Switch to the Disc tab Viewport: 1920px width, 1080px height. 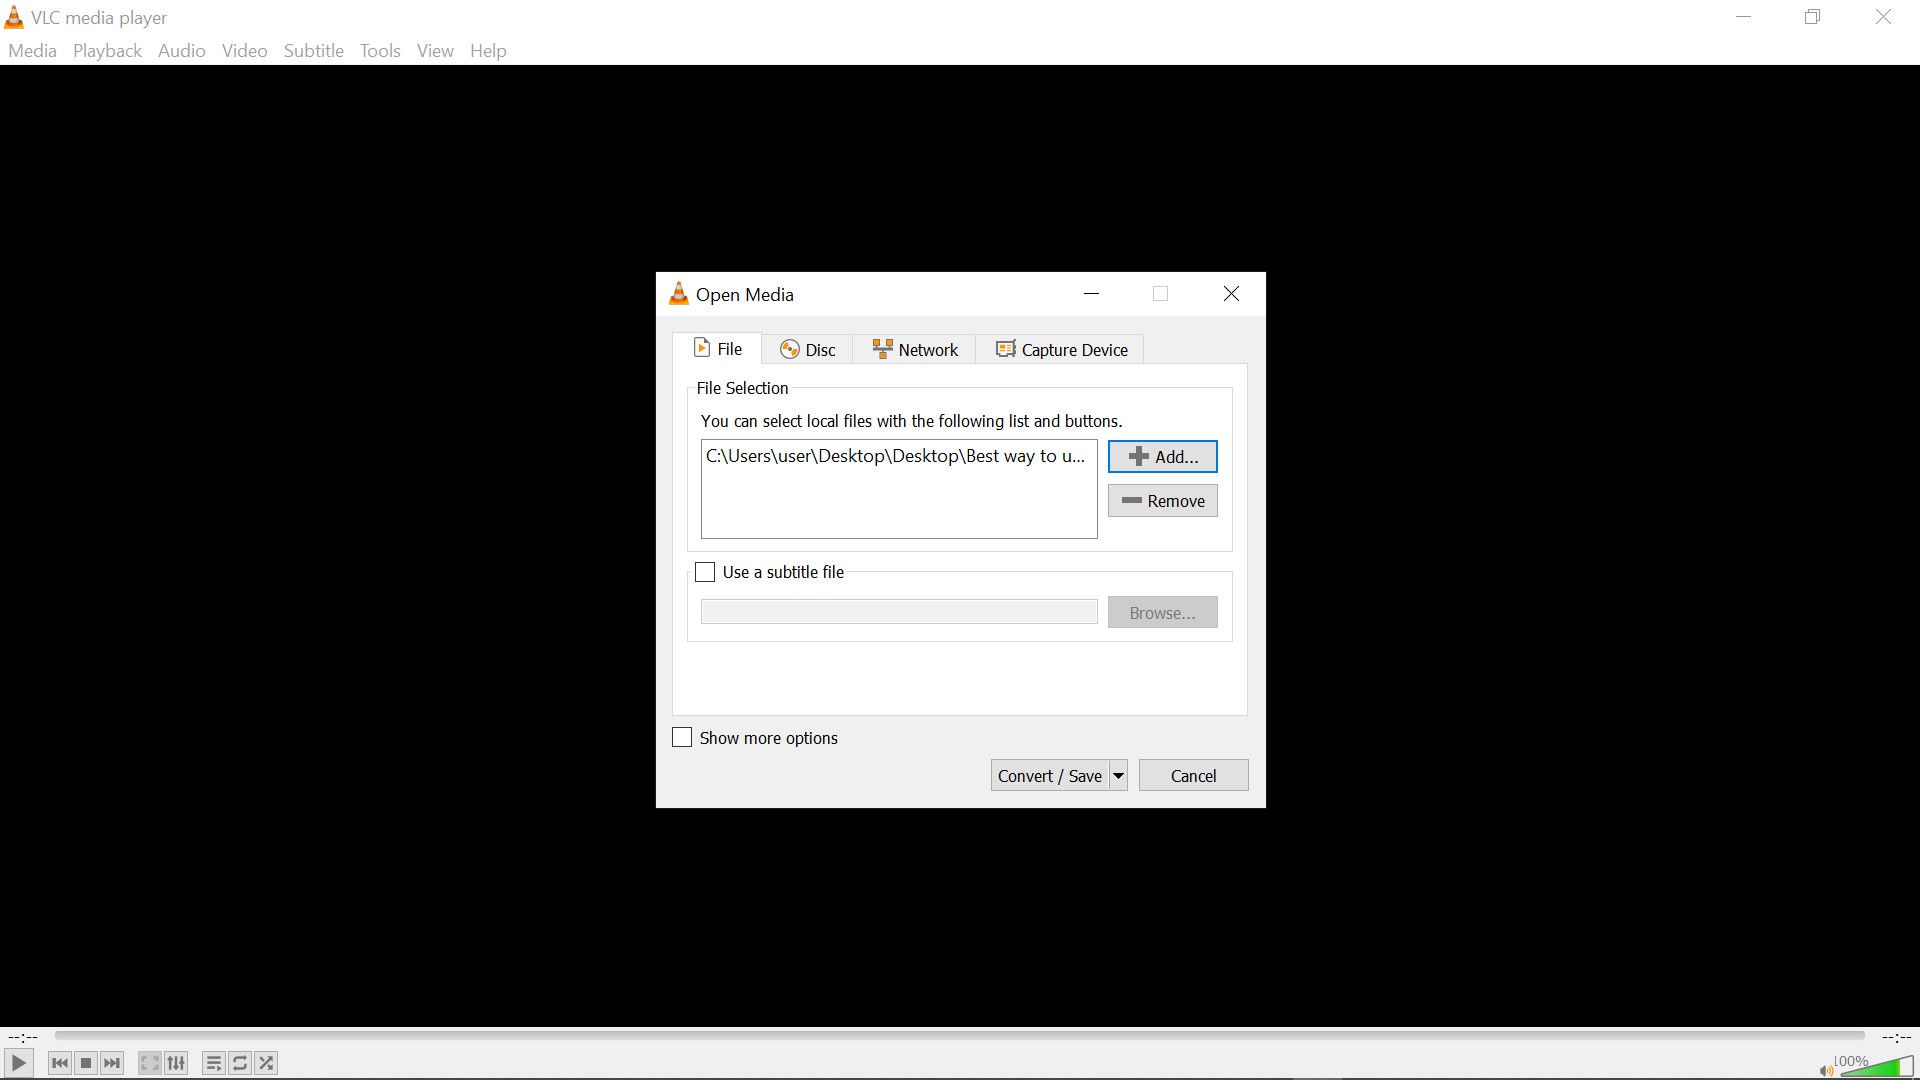click(x=807, y=350)
